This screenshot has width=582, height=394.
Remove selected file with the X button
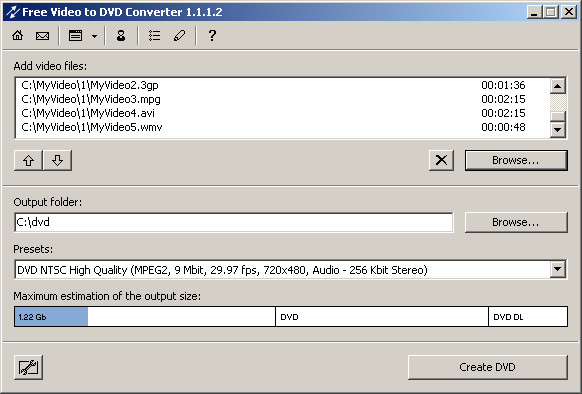[441, 160]
